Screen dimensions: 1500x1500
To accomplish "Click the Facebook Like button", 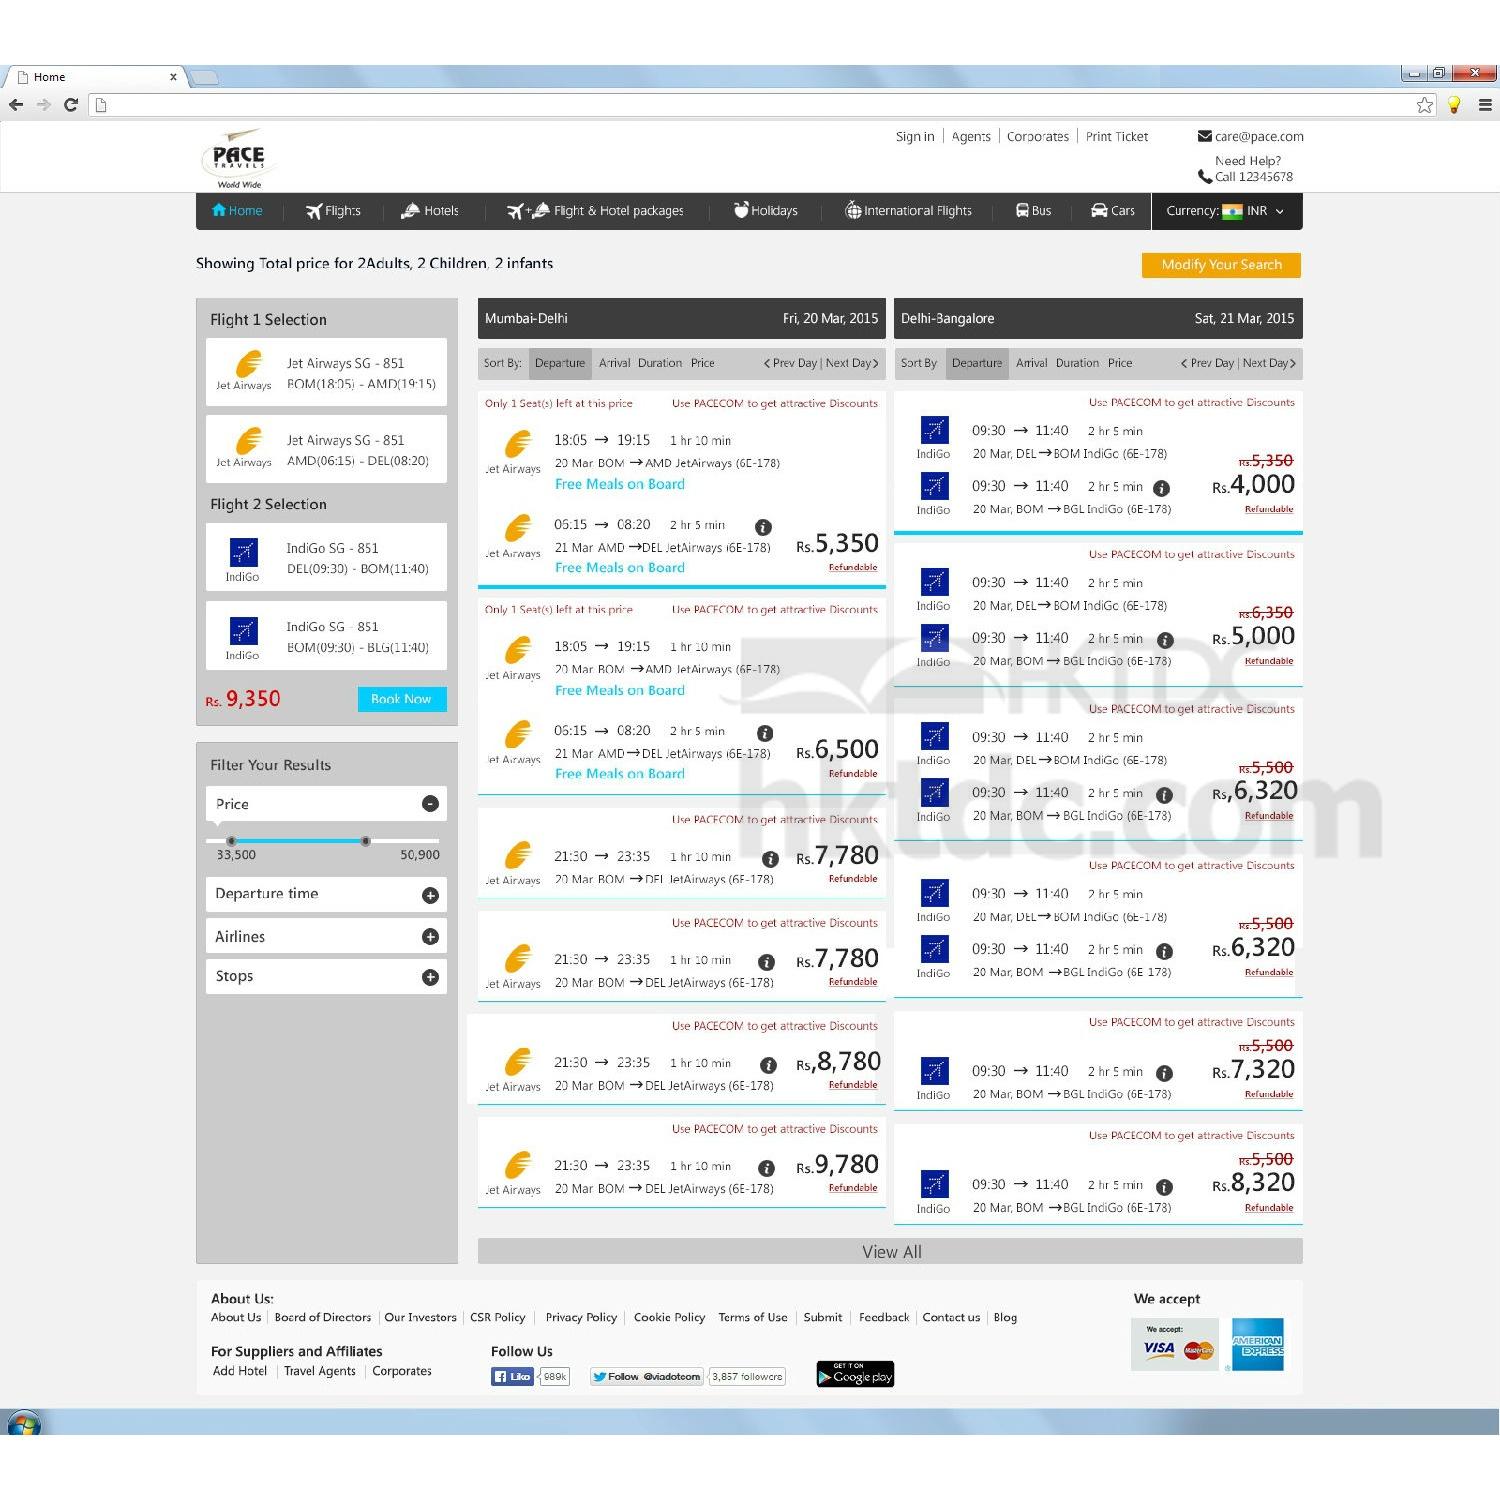I will [x=512, y=1376].
